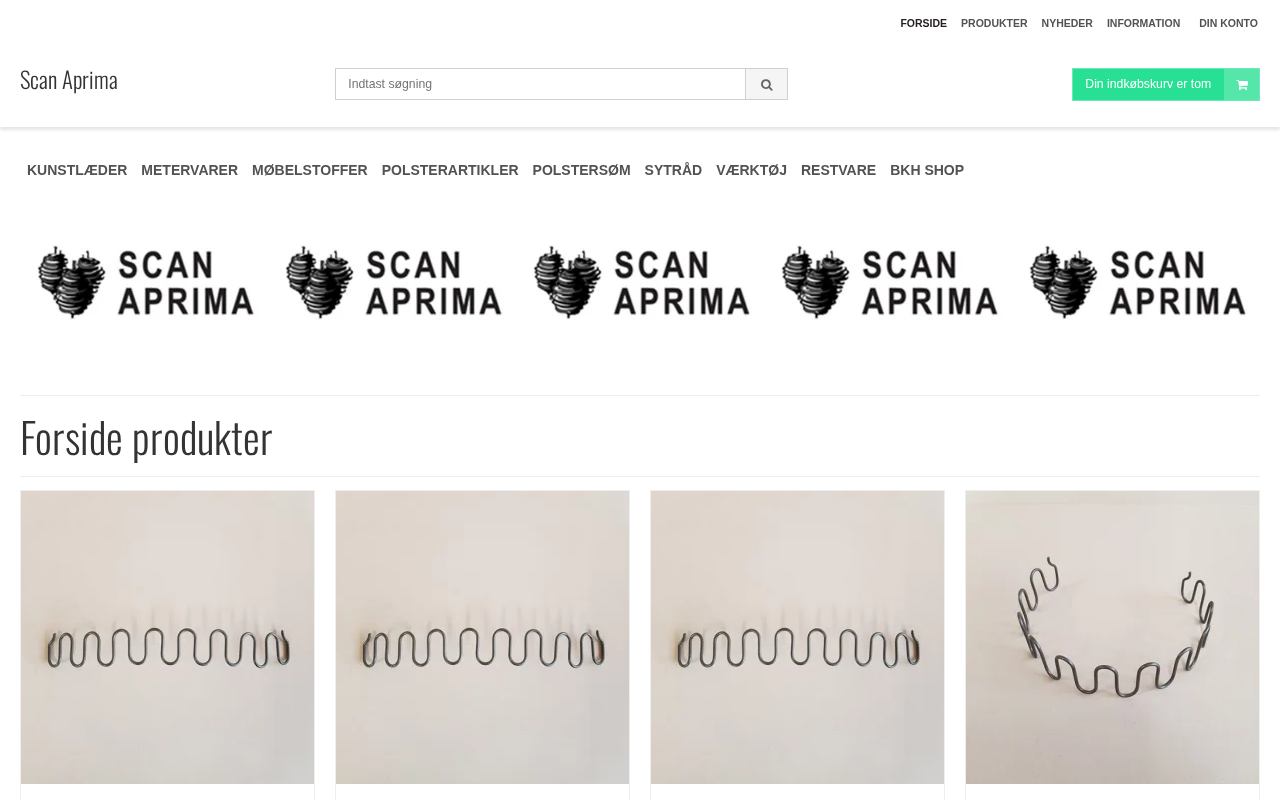Select the MØBELSTOFFER menu item
Viewport: 1280px width, 800px height.
click(x=310, y=170)
